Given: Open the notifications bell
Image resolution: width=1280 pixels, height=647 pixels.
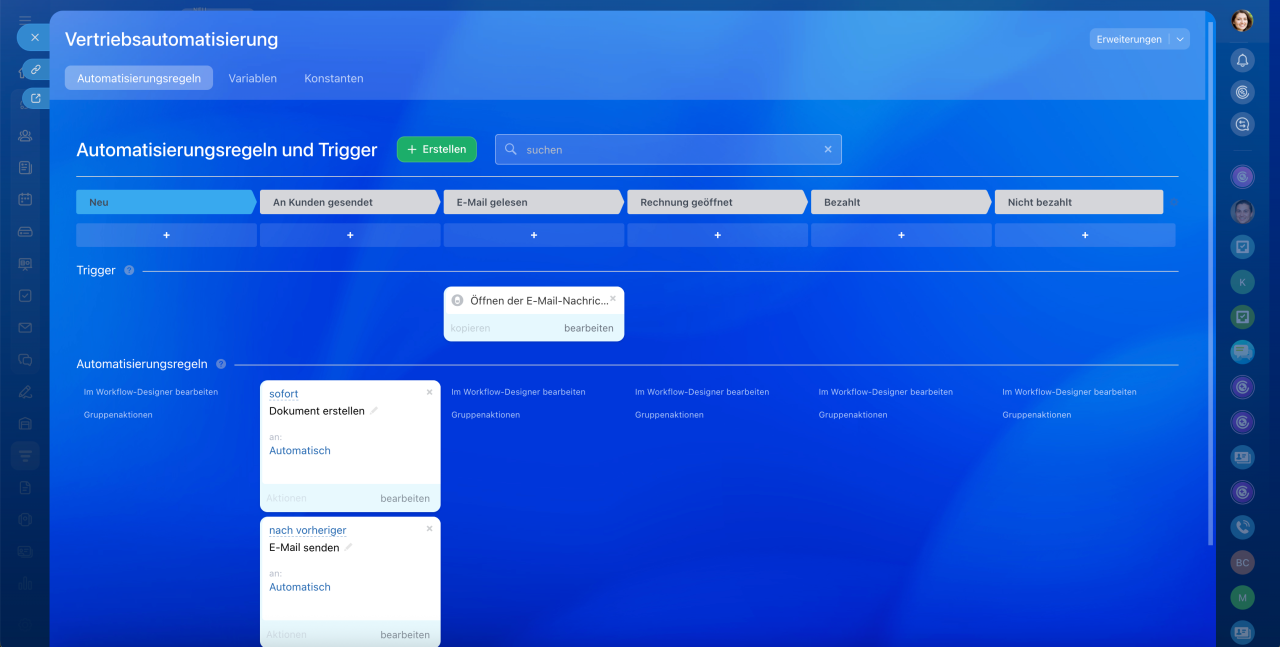Looking at the screenshot, I should point(1242,61).
